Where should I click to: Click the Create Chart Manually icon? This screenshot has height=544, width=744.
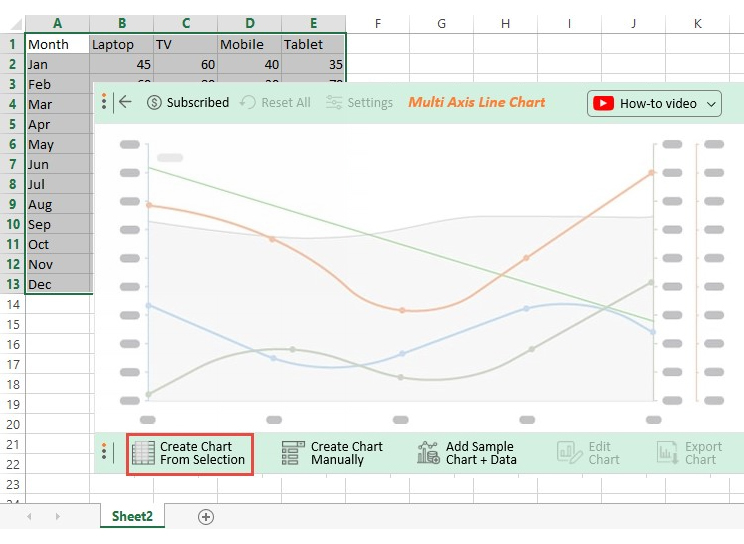pyautogui.click(x=293, y=453)
